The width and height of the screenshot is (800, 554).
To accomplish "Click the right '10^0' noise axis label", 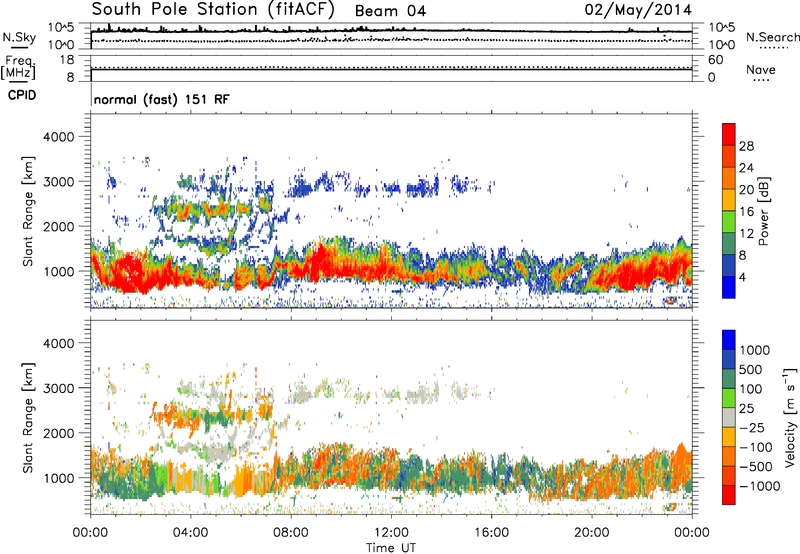I will 721,45.
